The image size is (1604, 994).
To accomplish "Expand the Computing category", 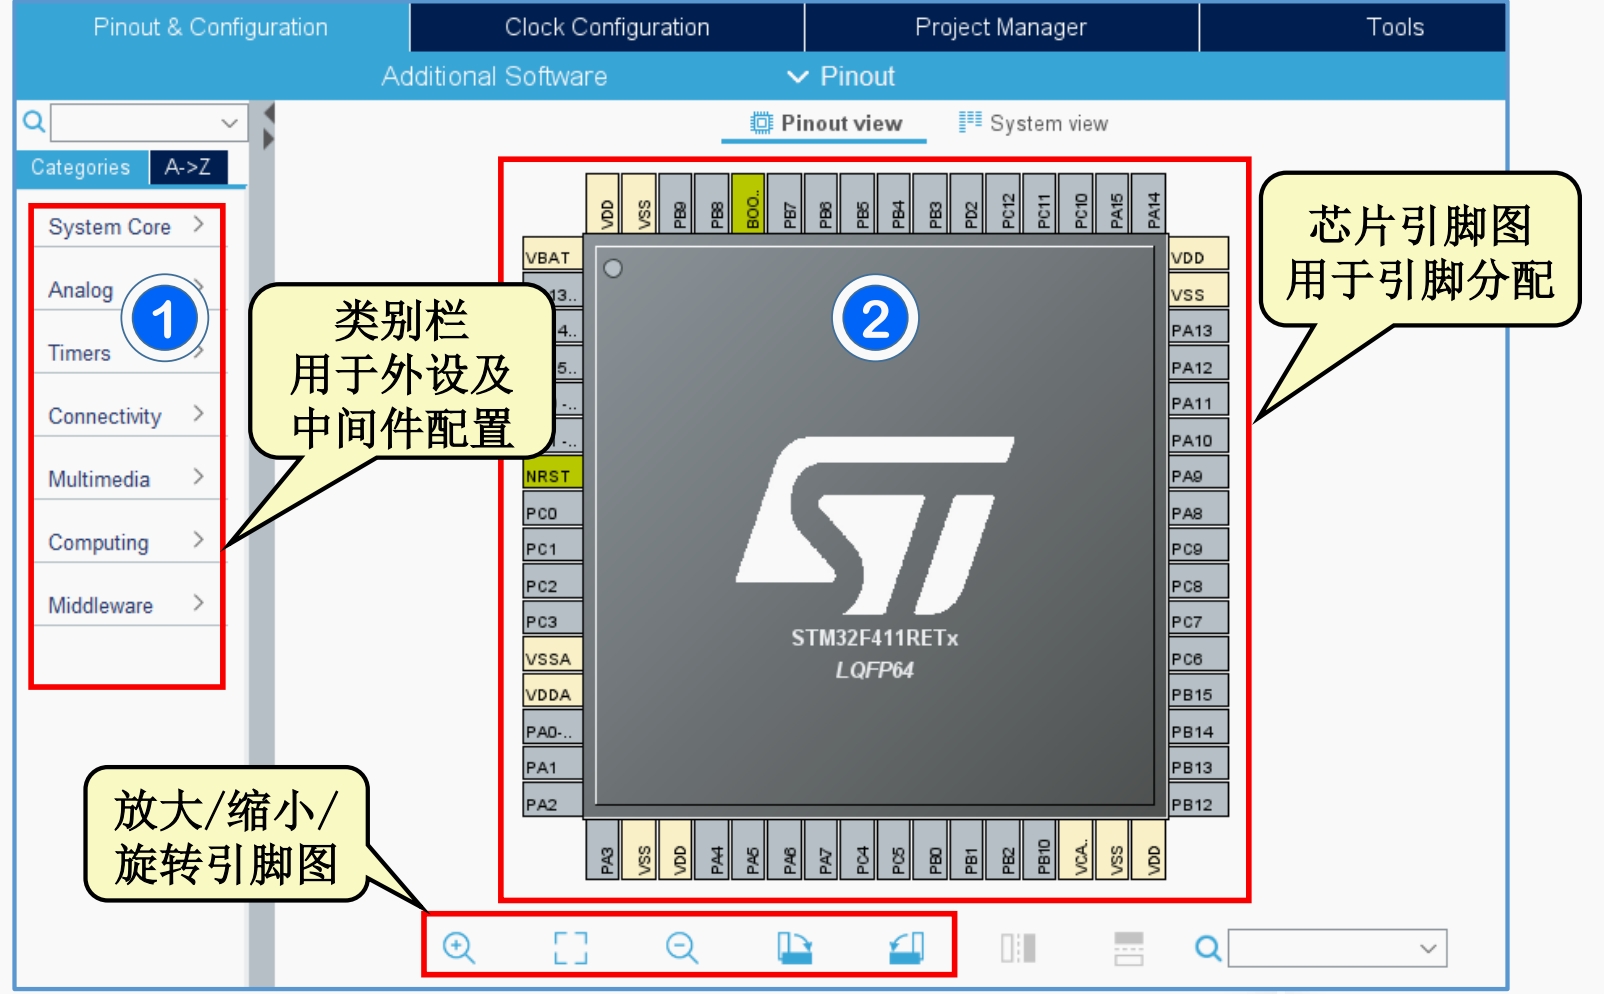I will coord(126,542).
